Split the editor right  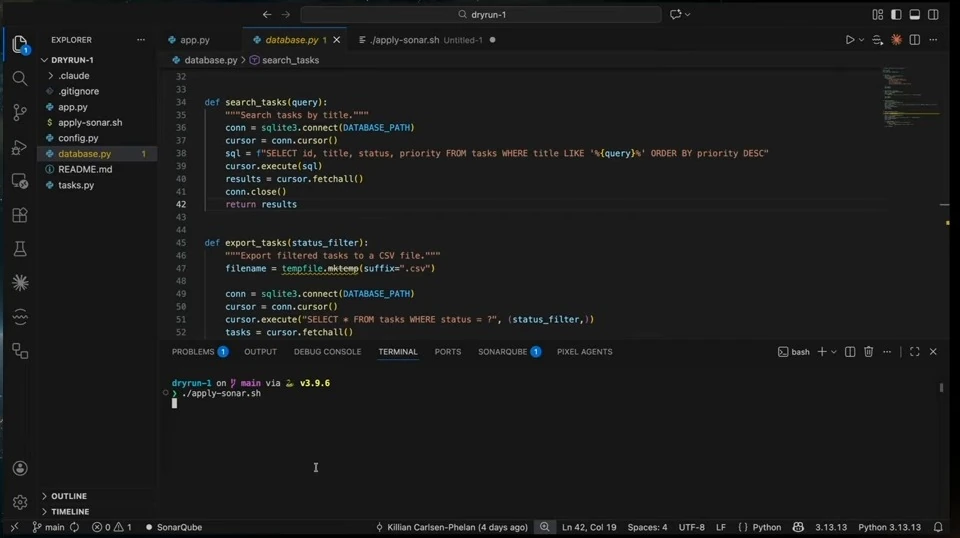coord(915,40)
